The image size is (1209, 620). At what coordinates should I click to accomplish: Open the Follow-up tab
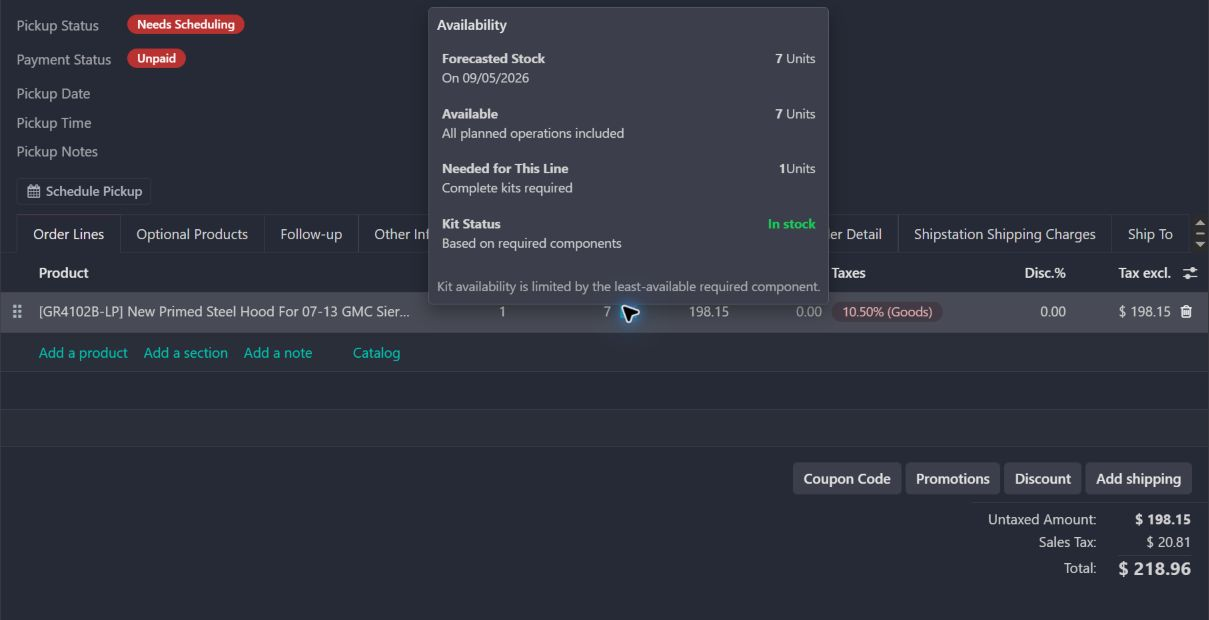pos(311,234)
